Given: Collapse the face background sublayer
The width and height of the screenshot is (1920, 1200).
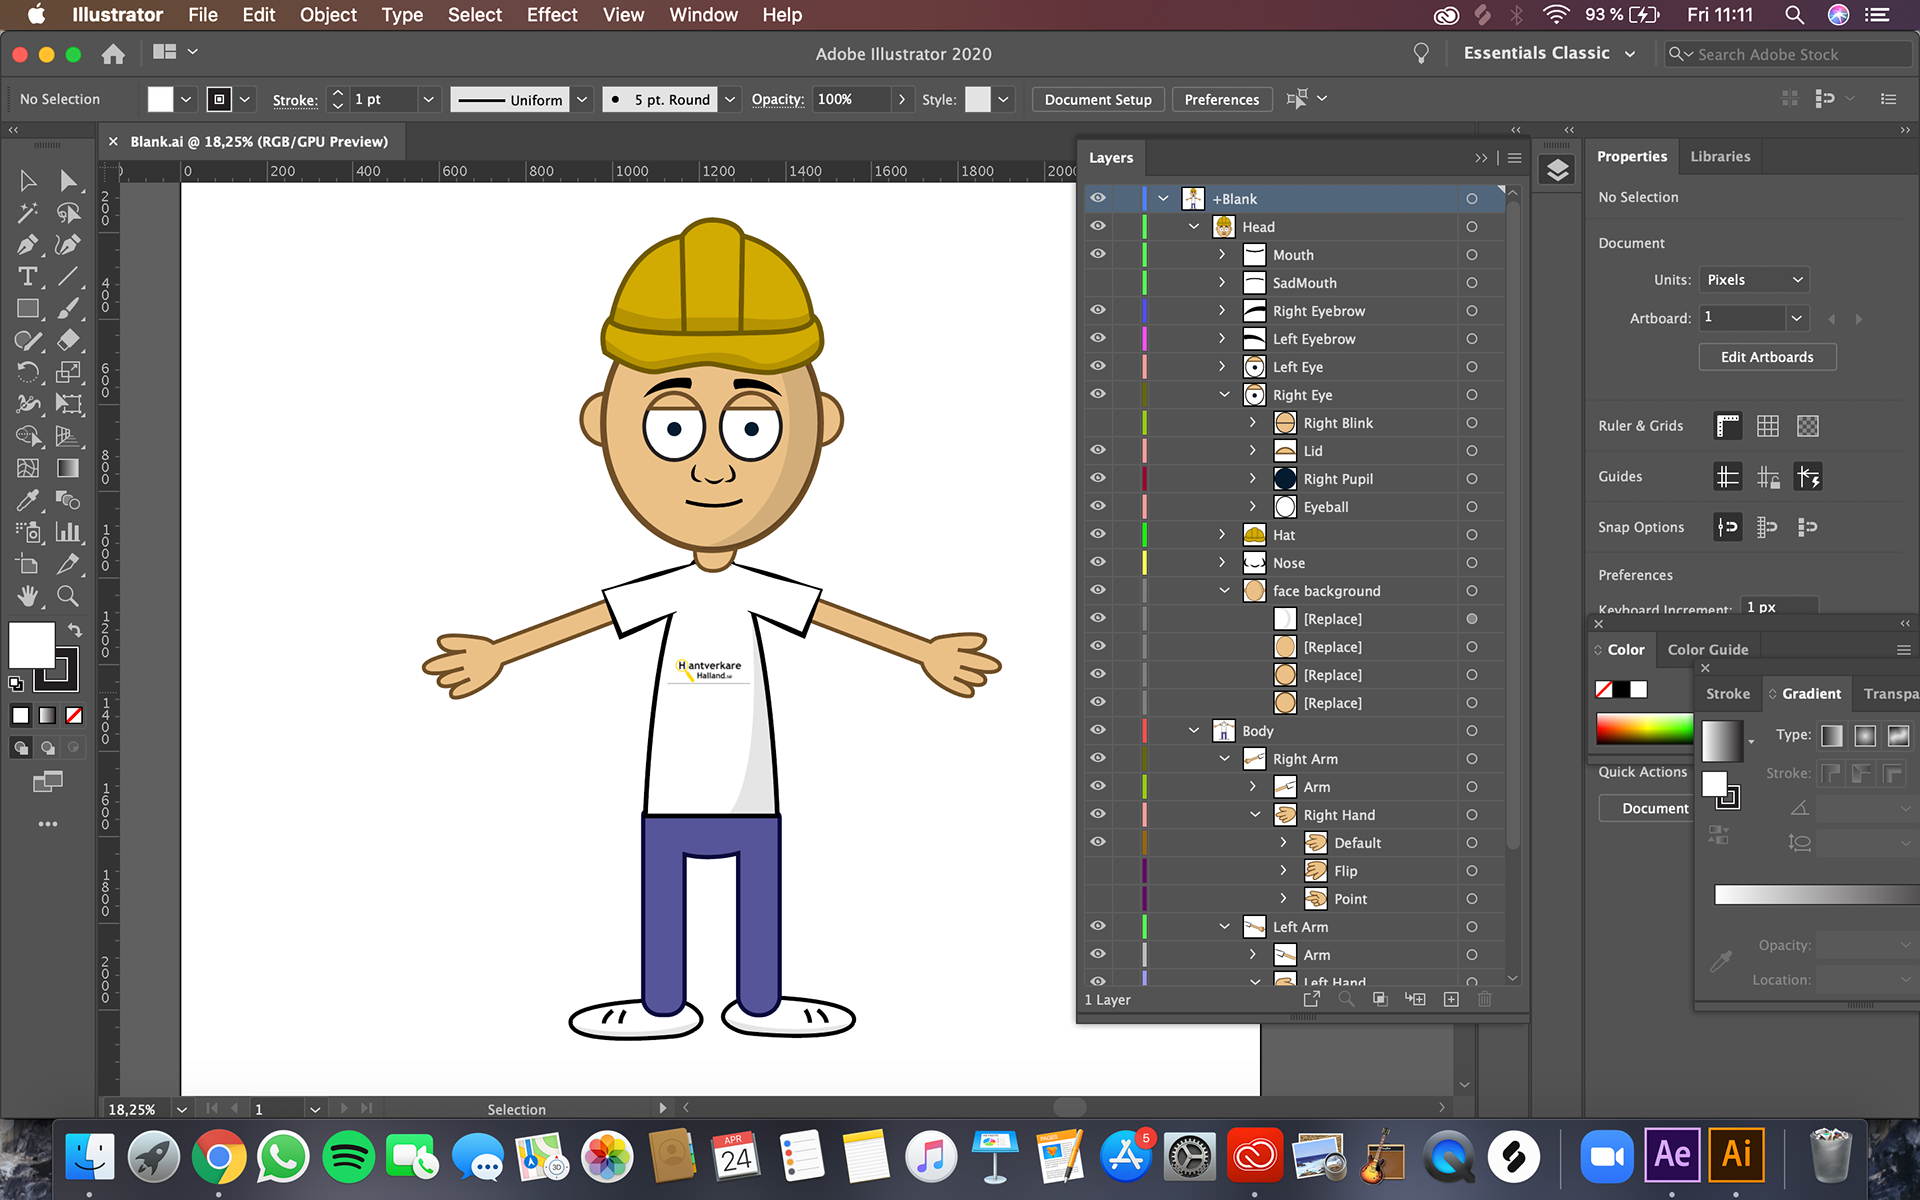Looking at the screenshot, I should click(x=1224, y=590).
